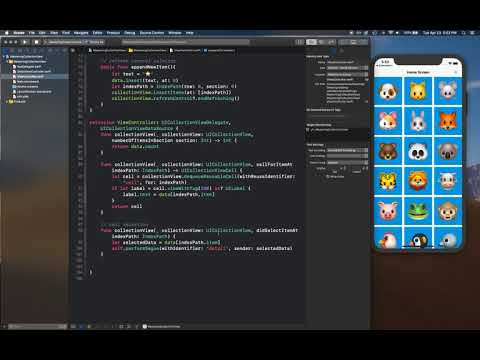Tap the cat emoji cell in the simulator
The image size is (480, 360).
pyautogui.click(x=418, y=91)
